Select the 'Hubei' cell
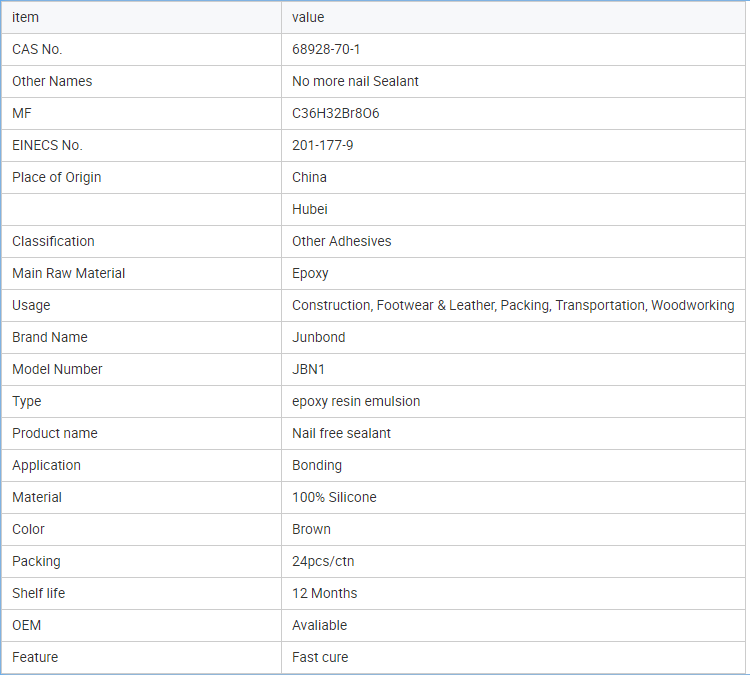The height and width of the screenshot is (675, 750). point(309,209)
